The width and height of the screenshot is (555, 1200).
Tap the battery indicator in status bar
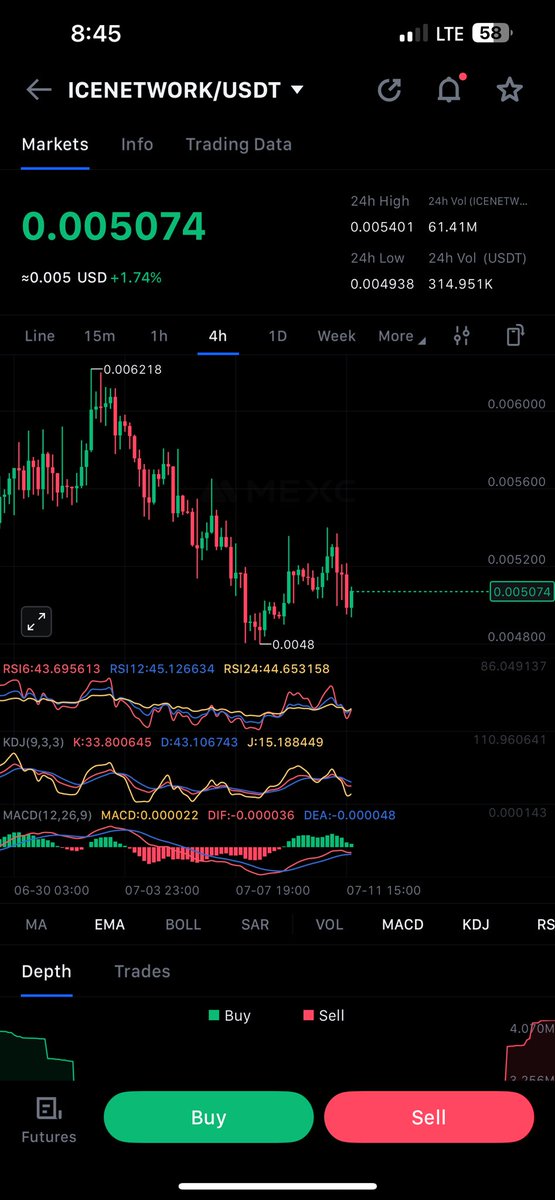(490, 33)
